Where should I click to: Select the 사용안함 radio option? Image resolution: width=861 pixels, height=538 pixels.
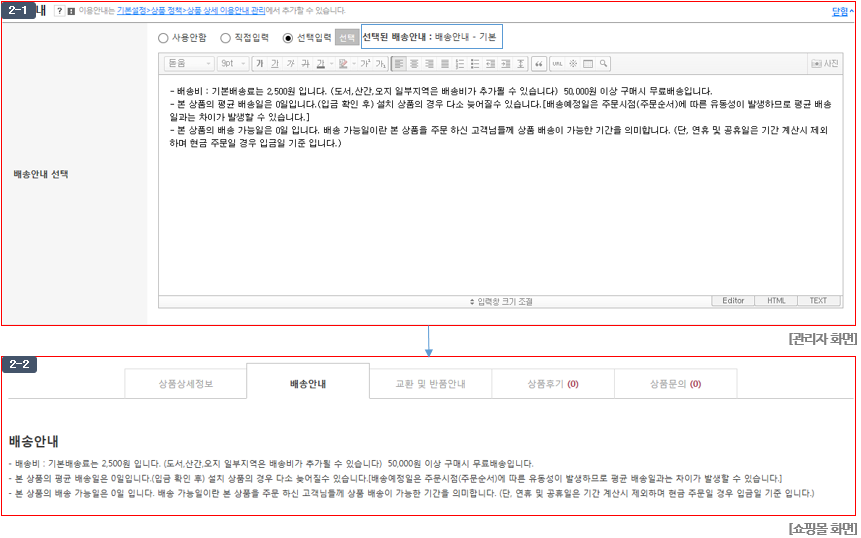pyautogui.click(x=163, y=38)
